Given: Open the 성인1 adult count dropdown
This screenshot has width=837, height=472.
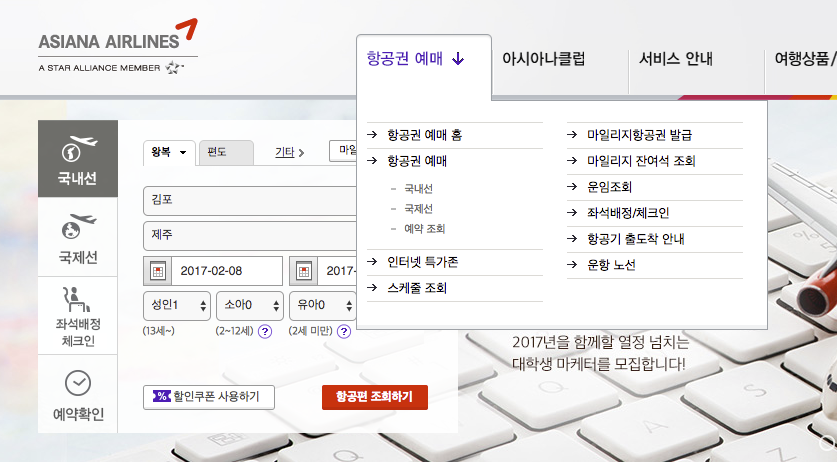Looking at the screenshot, I should pos(177,306).
